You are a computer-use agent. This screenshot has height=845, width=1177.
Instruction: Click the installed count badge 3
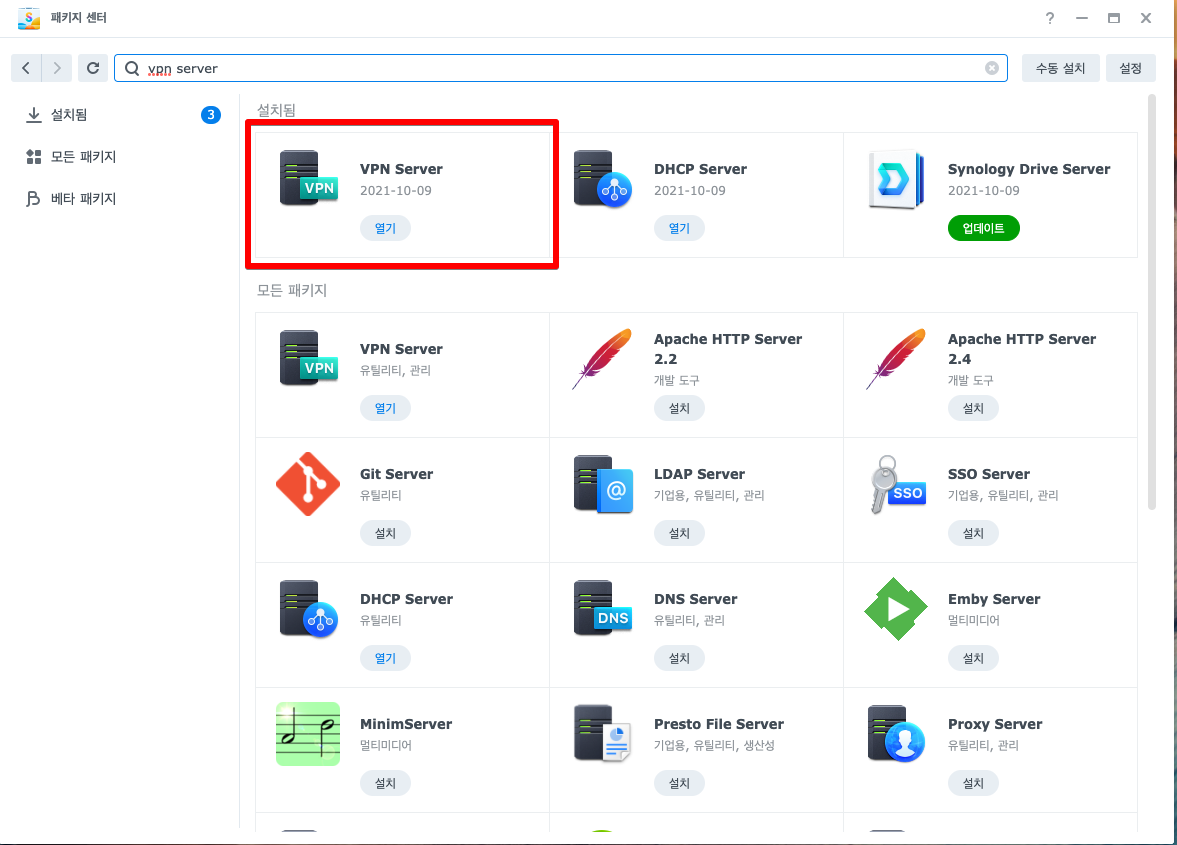[211, 115]
